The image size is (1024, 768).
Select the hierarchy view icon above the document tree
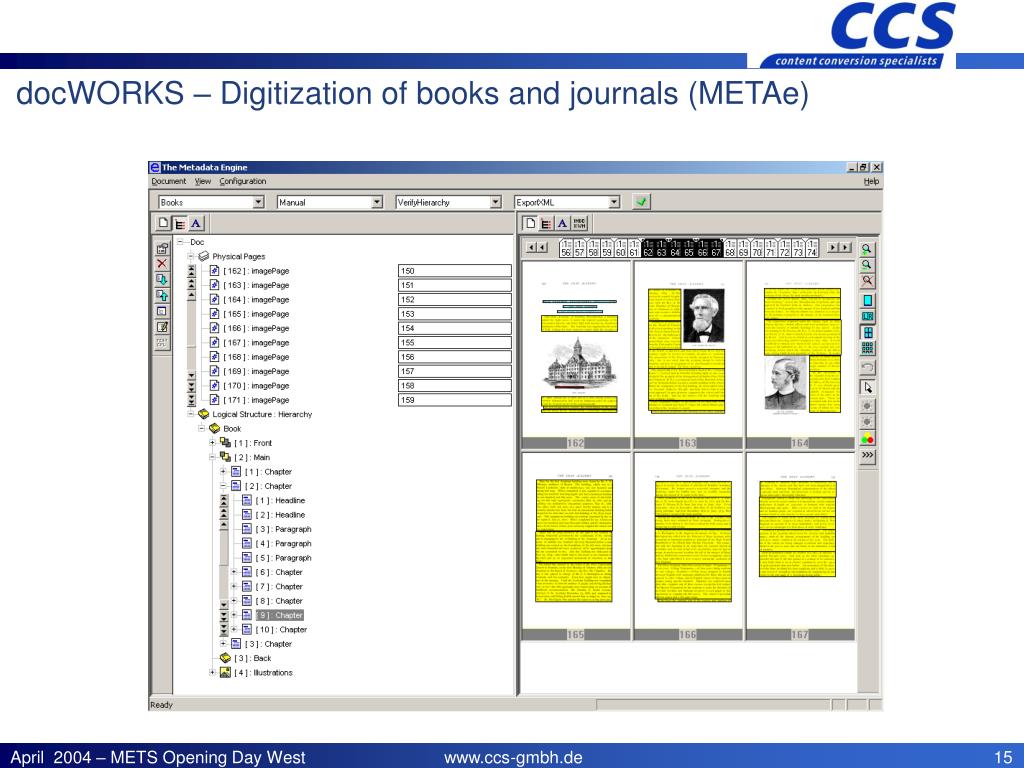click(180, 223)
